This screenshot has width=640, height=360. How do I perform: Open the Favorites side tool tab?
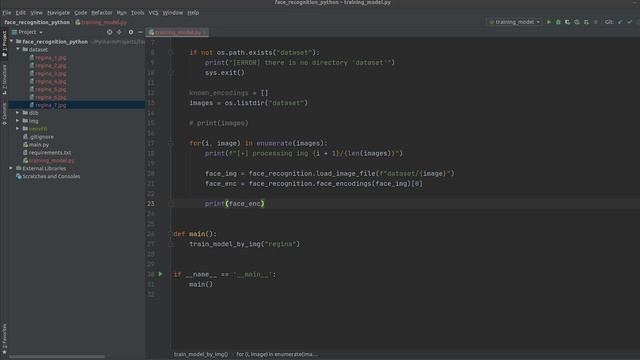tap(4, 339)
